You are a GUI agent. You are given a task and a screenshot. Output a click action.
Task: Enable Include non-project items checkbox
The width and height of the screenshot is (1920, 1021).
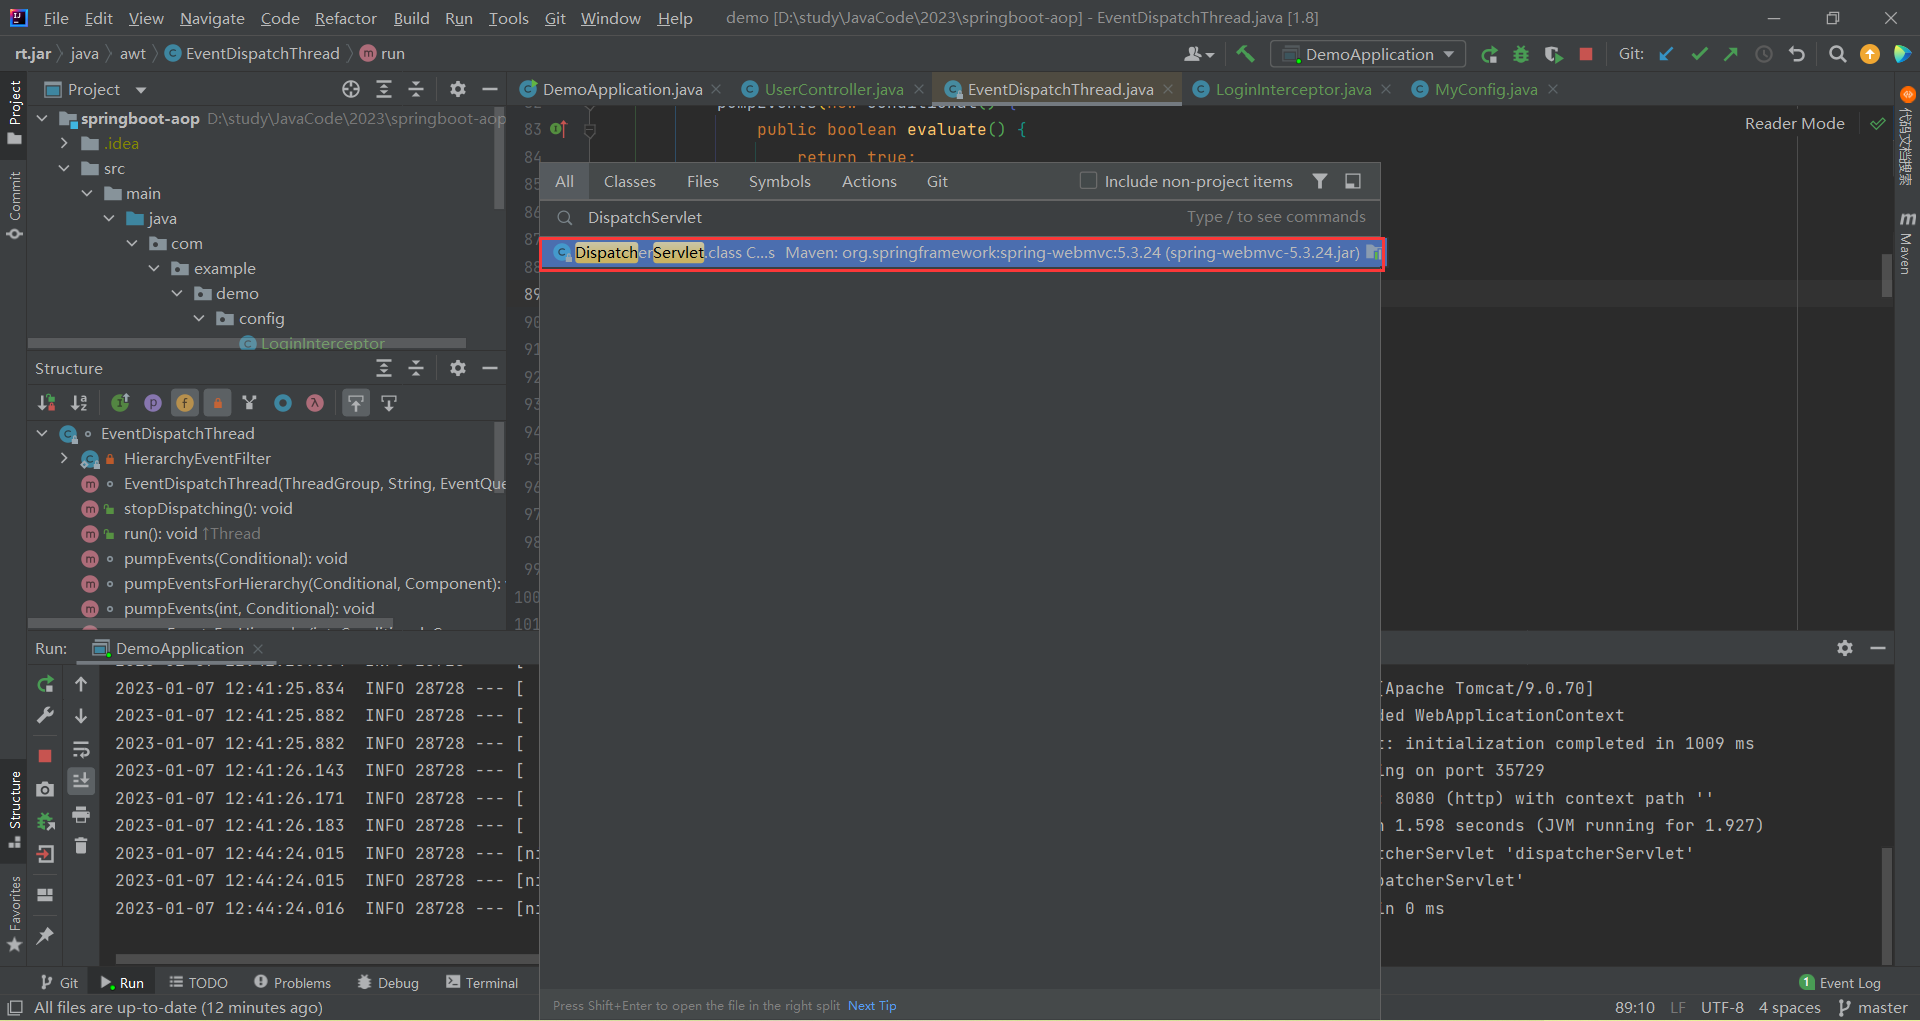tap(1089, 181)
